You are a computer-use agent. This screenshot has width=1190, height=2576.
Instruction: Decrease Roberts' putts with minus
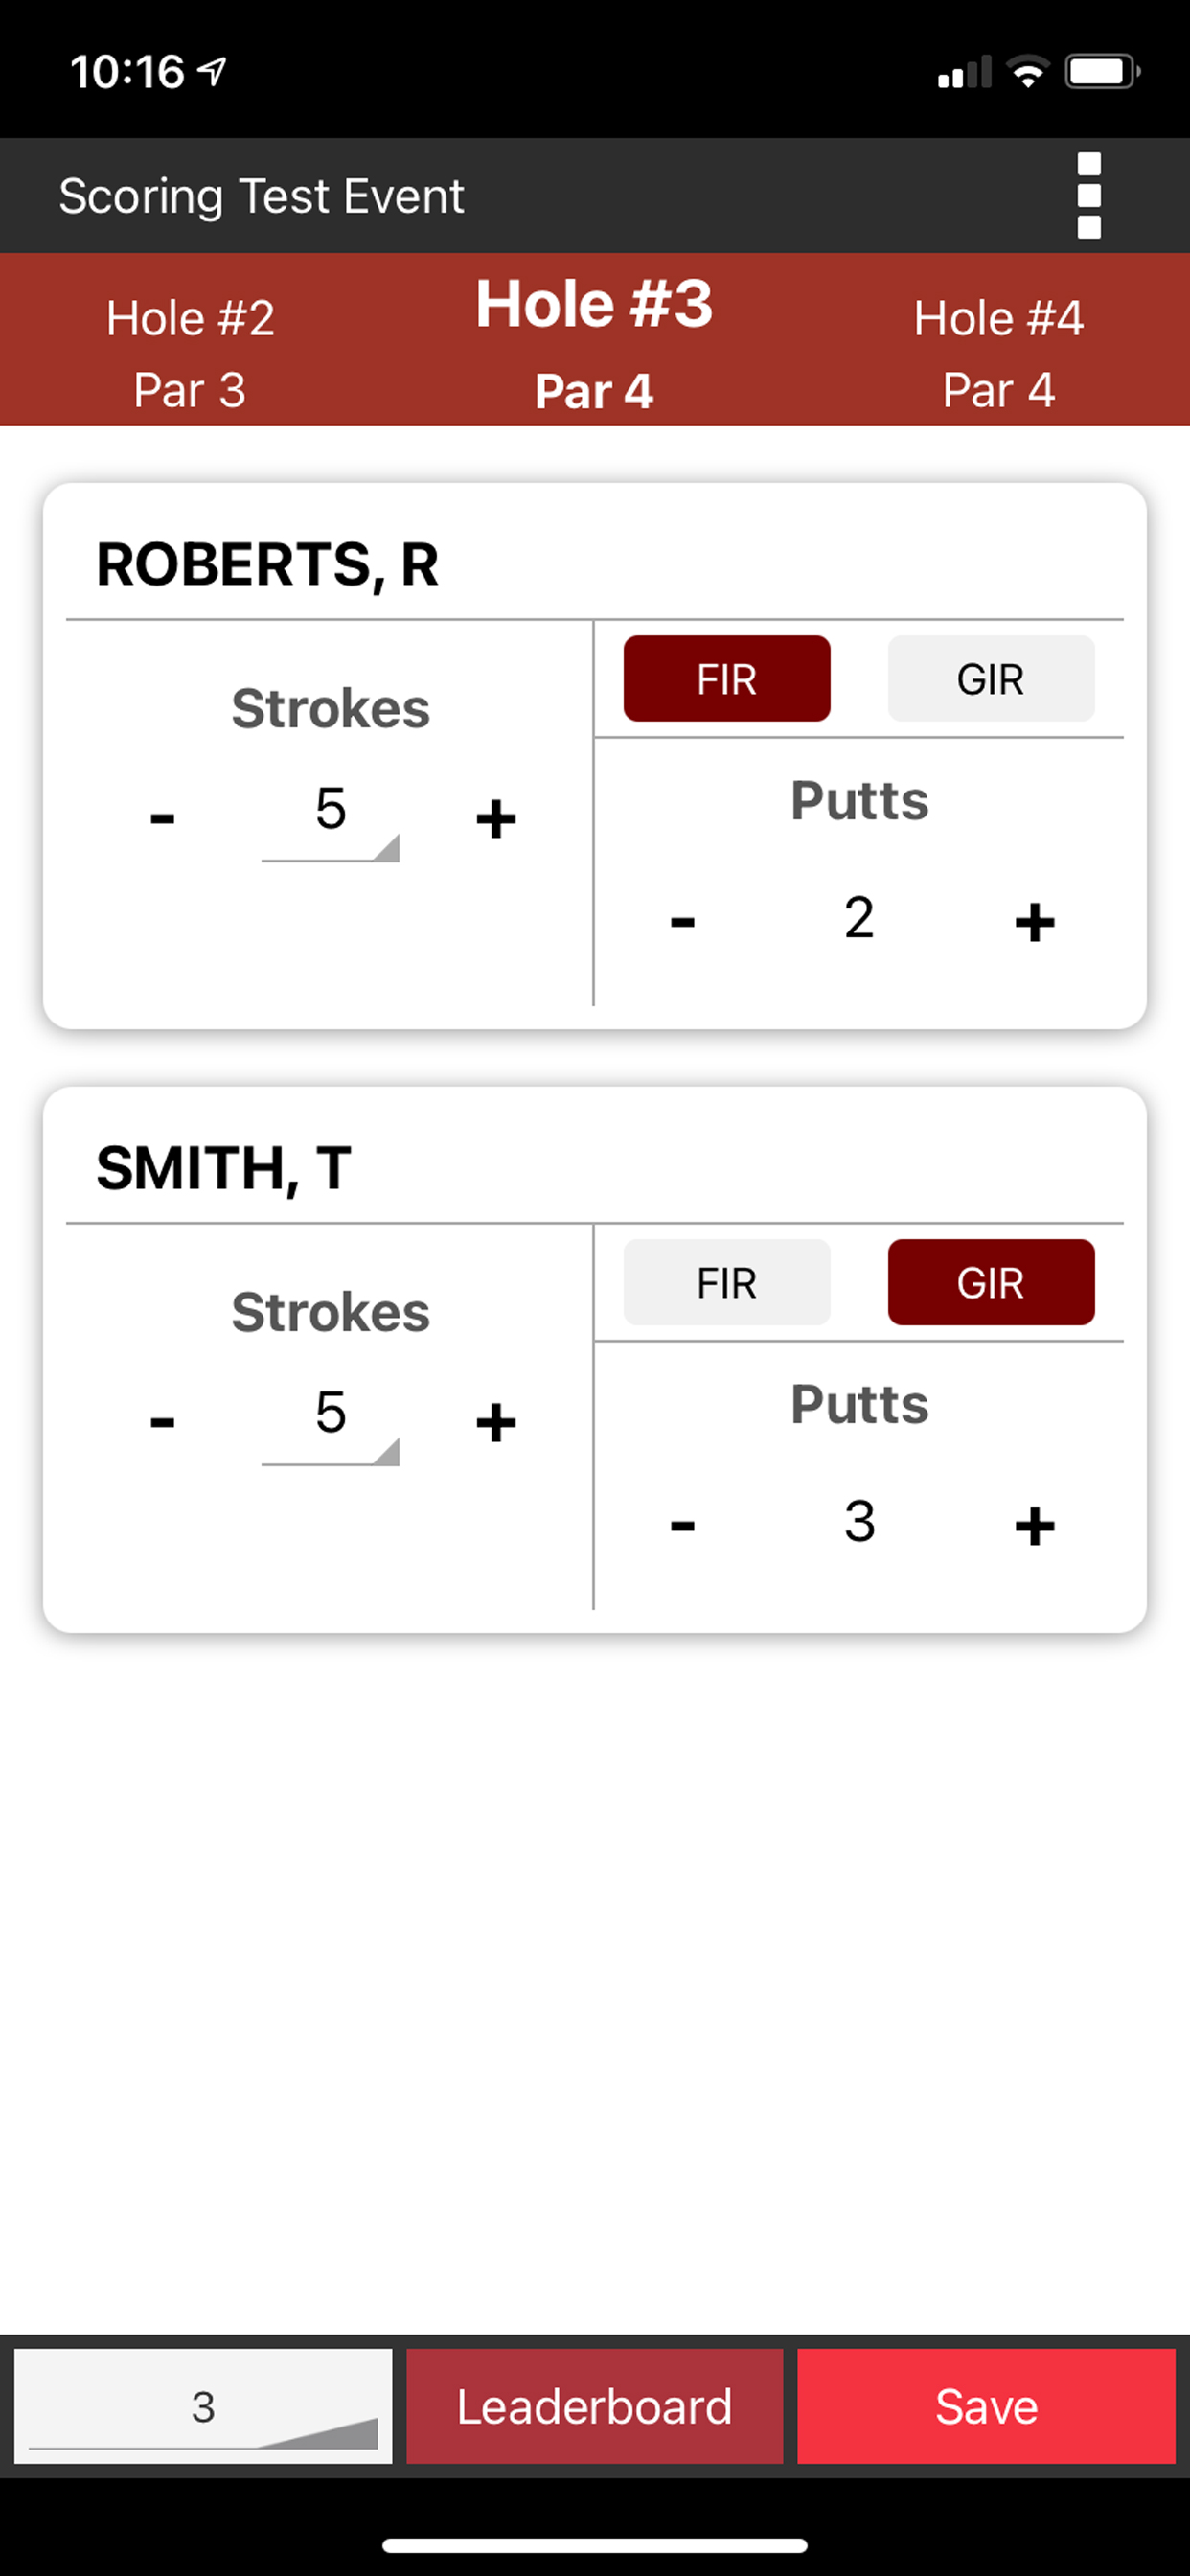pos(682,921)
